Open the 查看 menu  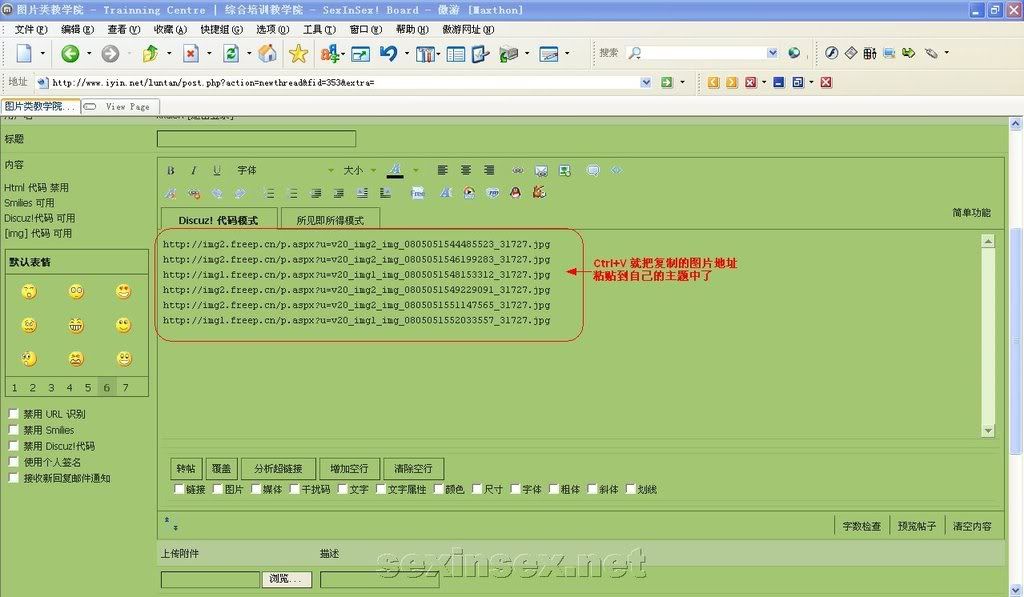123,29
